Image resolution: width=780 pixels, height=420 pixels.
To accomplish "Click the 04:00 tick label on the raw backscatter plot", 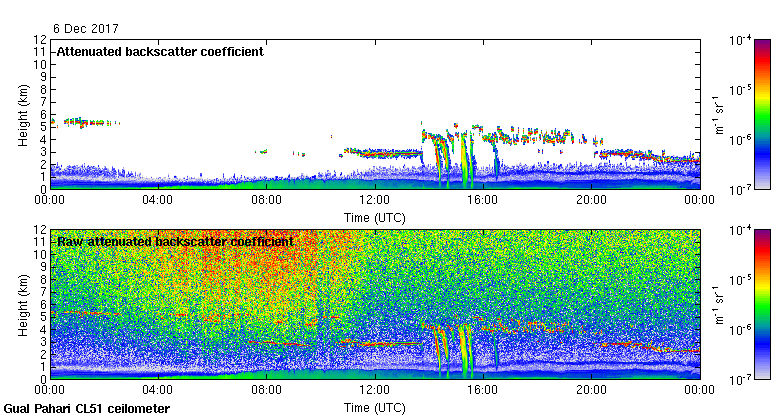I will point(158,390).
